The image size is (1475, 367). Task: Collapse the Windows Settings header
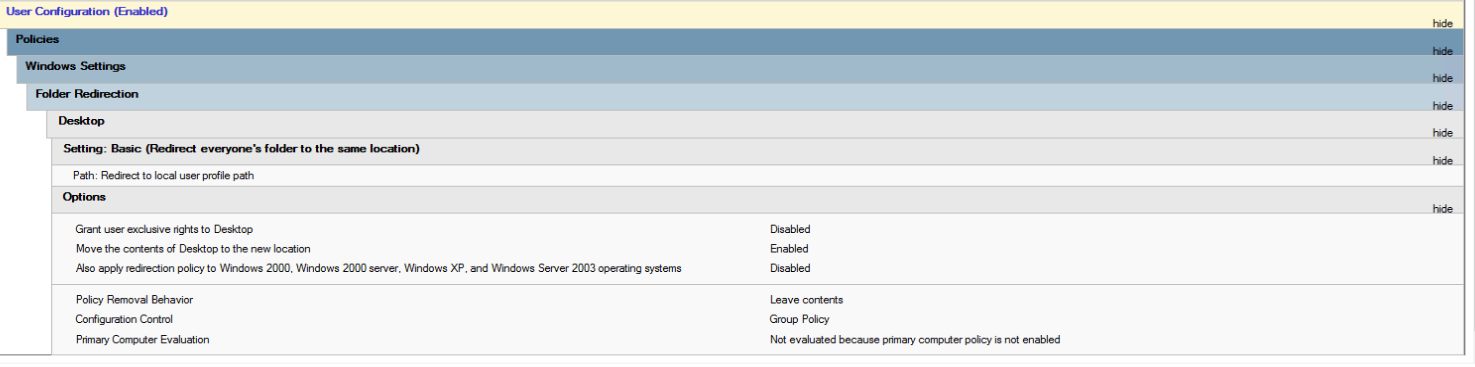click(x=740, y=70)
